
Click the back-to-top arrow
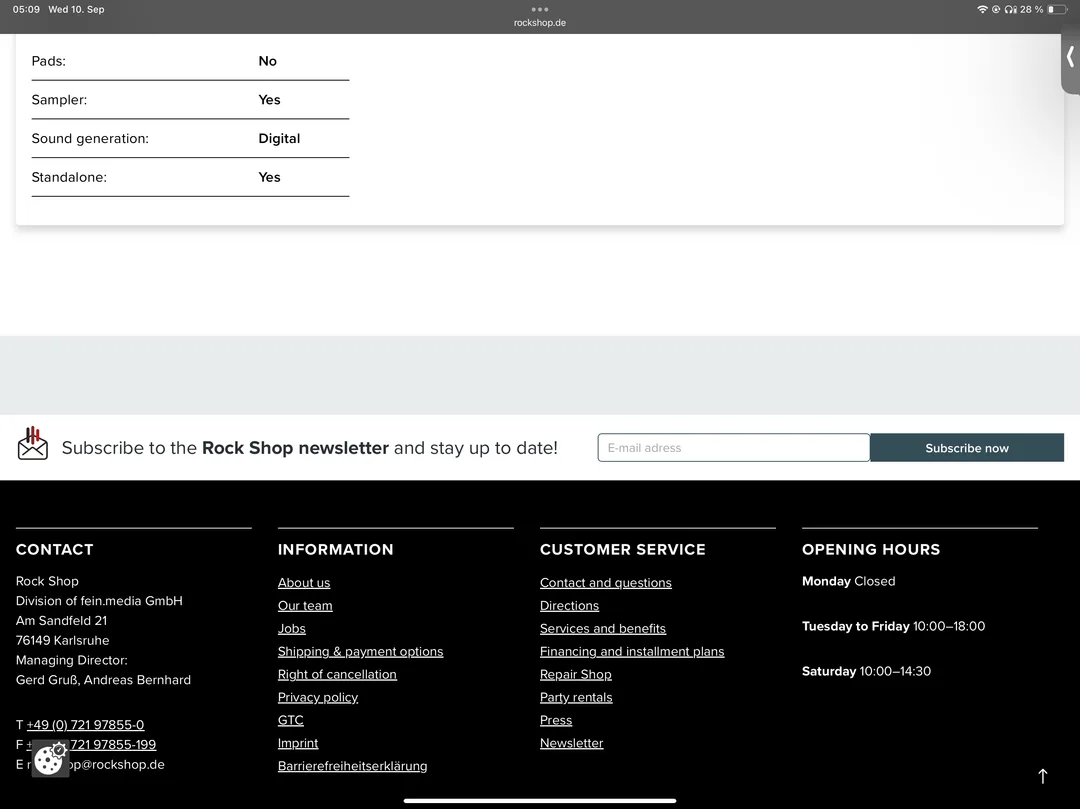tap(1042, 776)
